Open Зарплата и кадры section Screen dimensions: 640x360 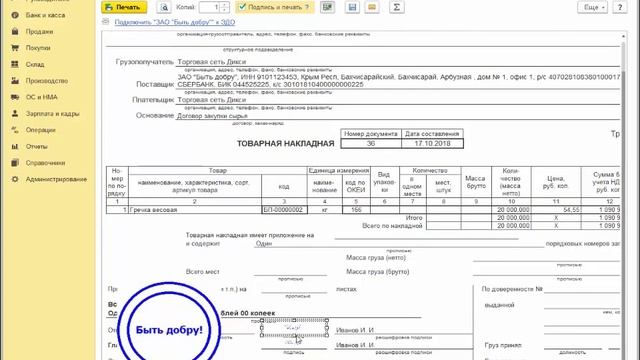tap(52, 113)
